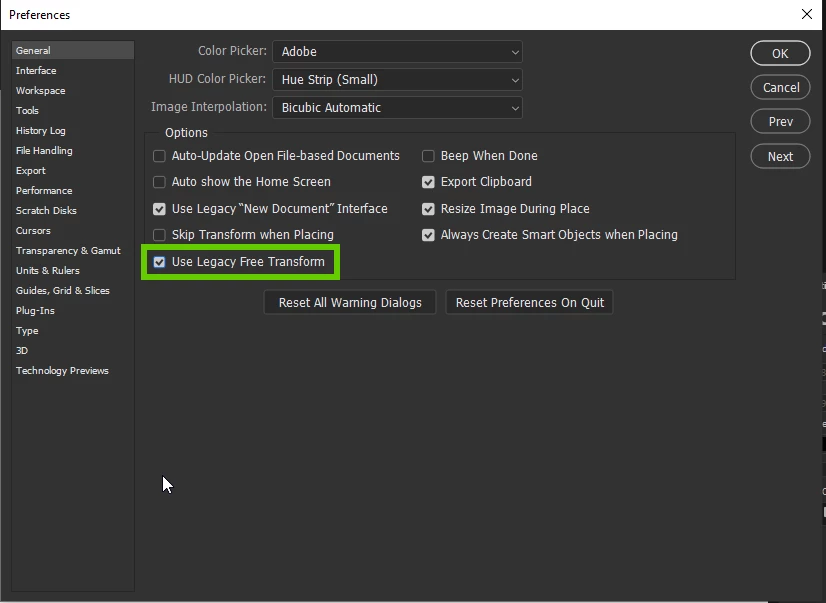Open the Color Picker dropdown

397,52
